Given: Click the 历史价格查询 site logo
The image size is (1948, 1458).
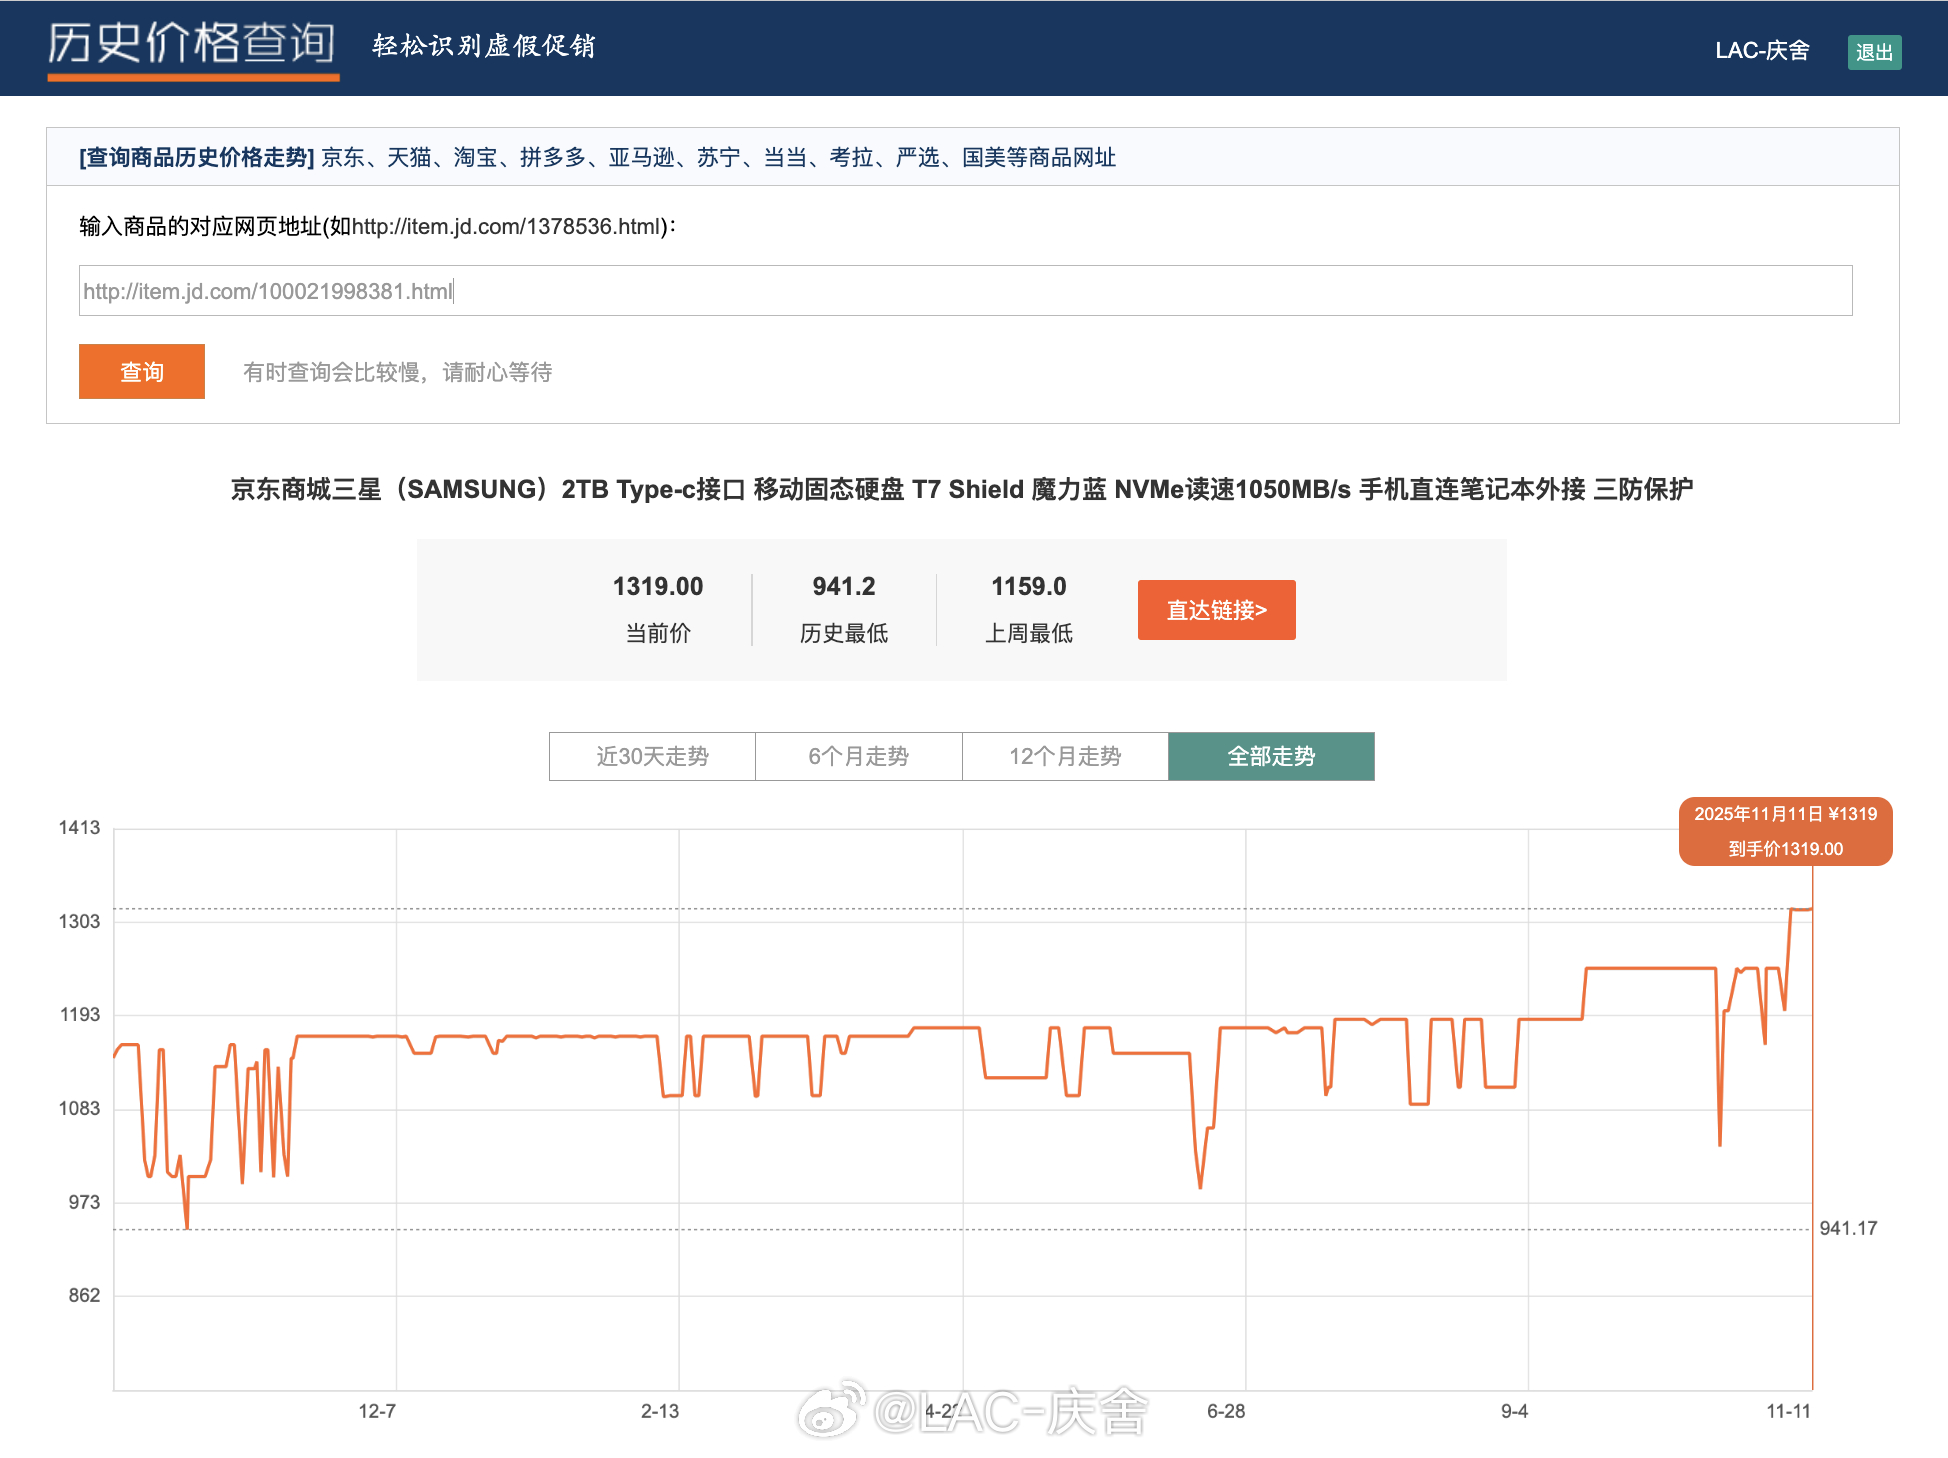Looking at the screenshot, I should pyautogui.click(x=192, y=44).
